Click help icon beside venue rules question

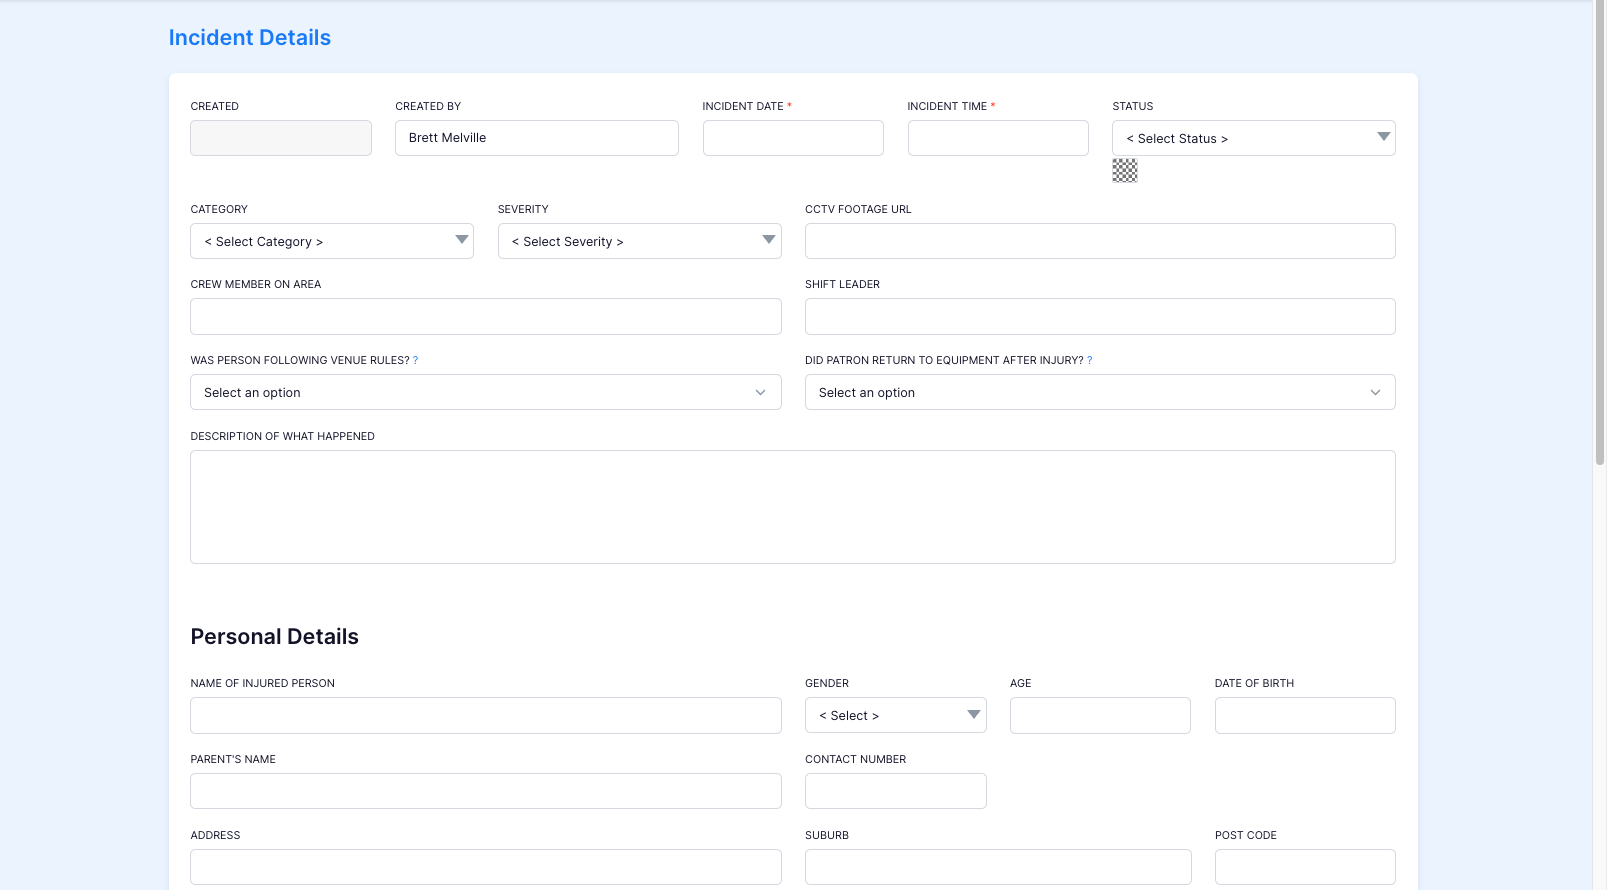coord(415,360)
